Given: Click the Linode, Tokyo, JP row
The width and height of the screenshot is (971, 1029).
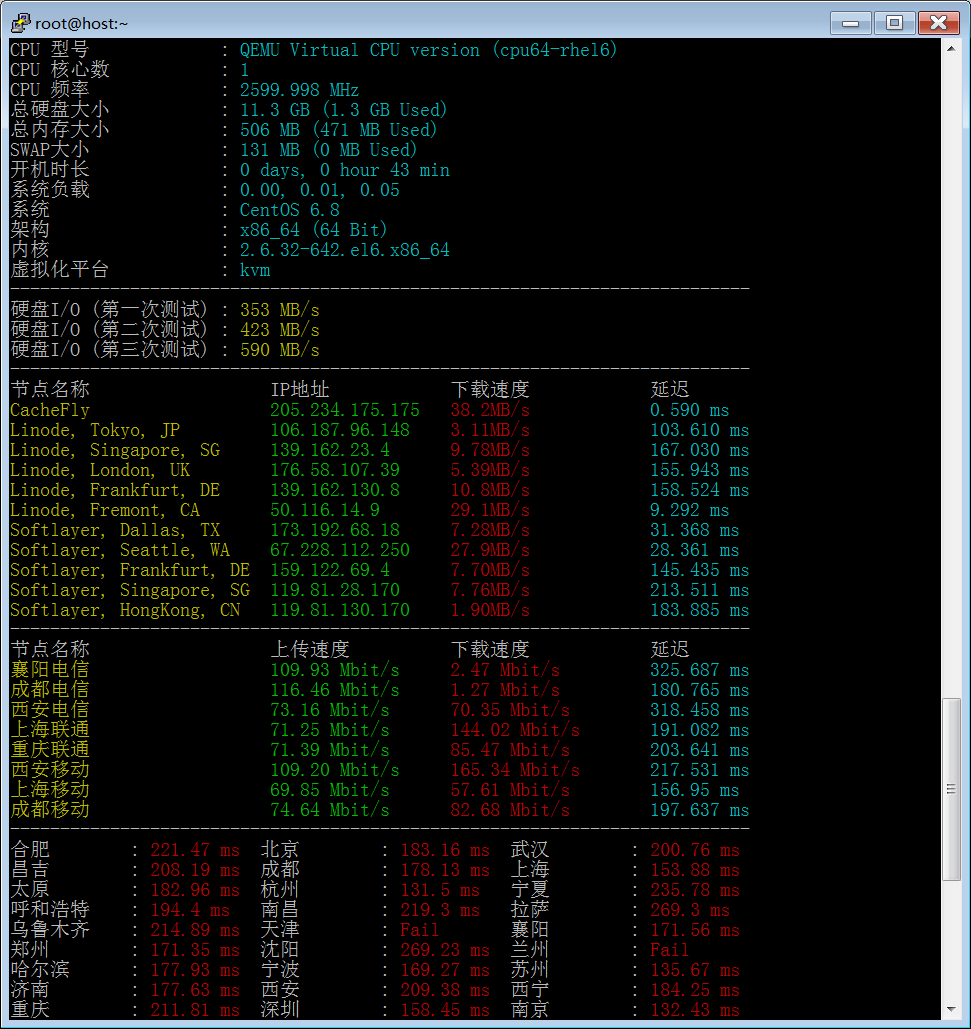Looking at the screenshot, I should point(379,430).
